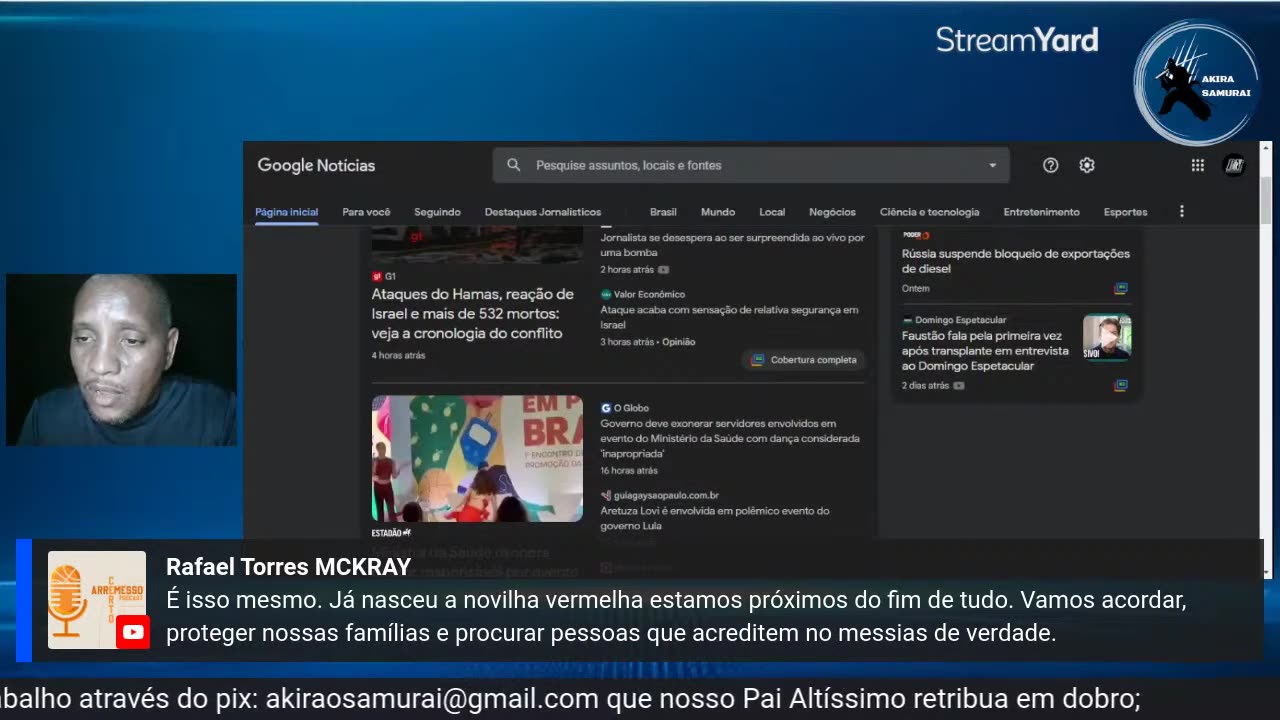Open the more sections three-dot menu

pyautogui.click(x=1181, y=212)
